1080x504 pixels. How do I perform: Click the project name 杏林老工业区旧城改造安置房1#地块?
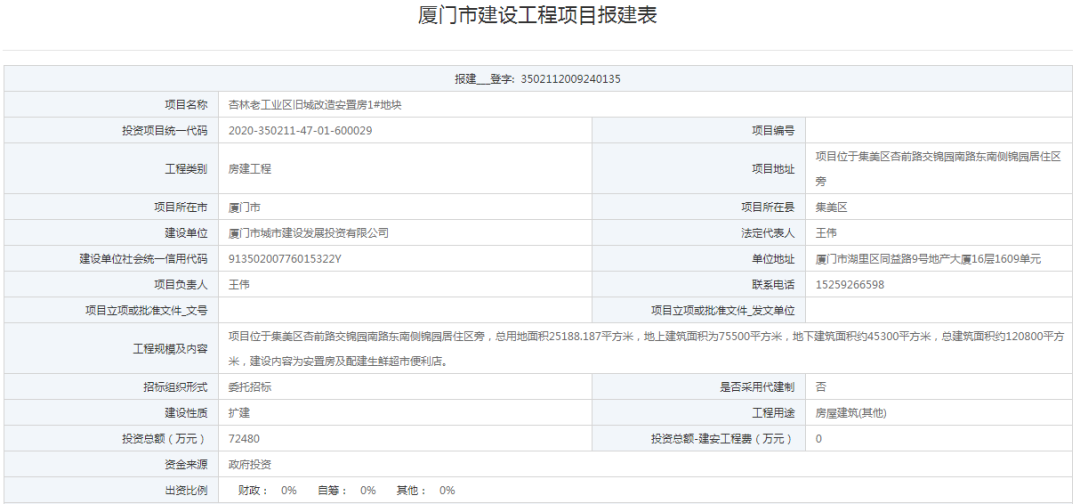point(315,105)
